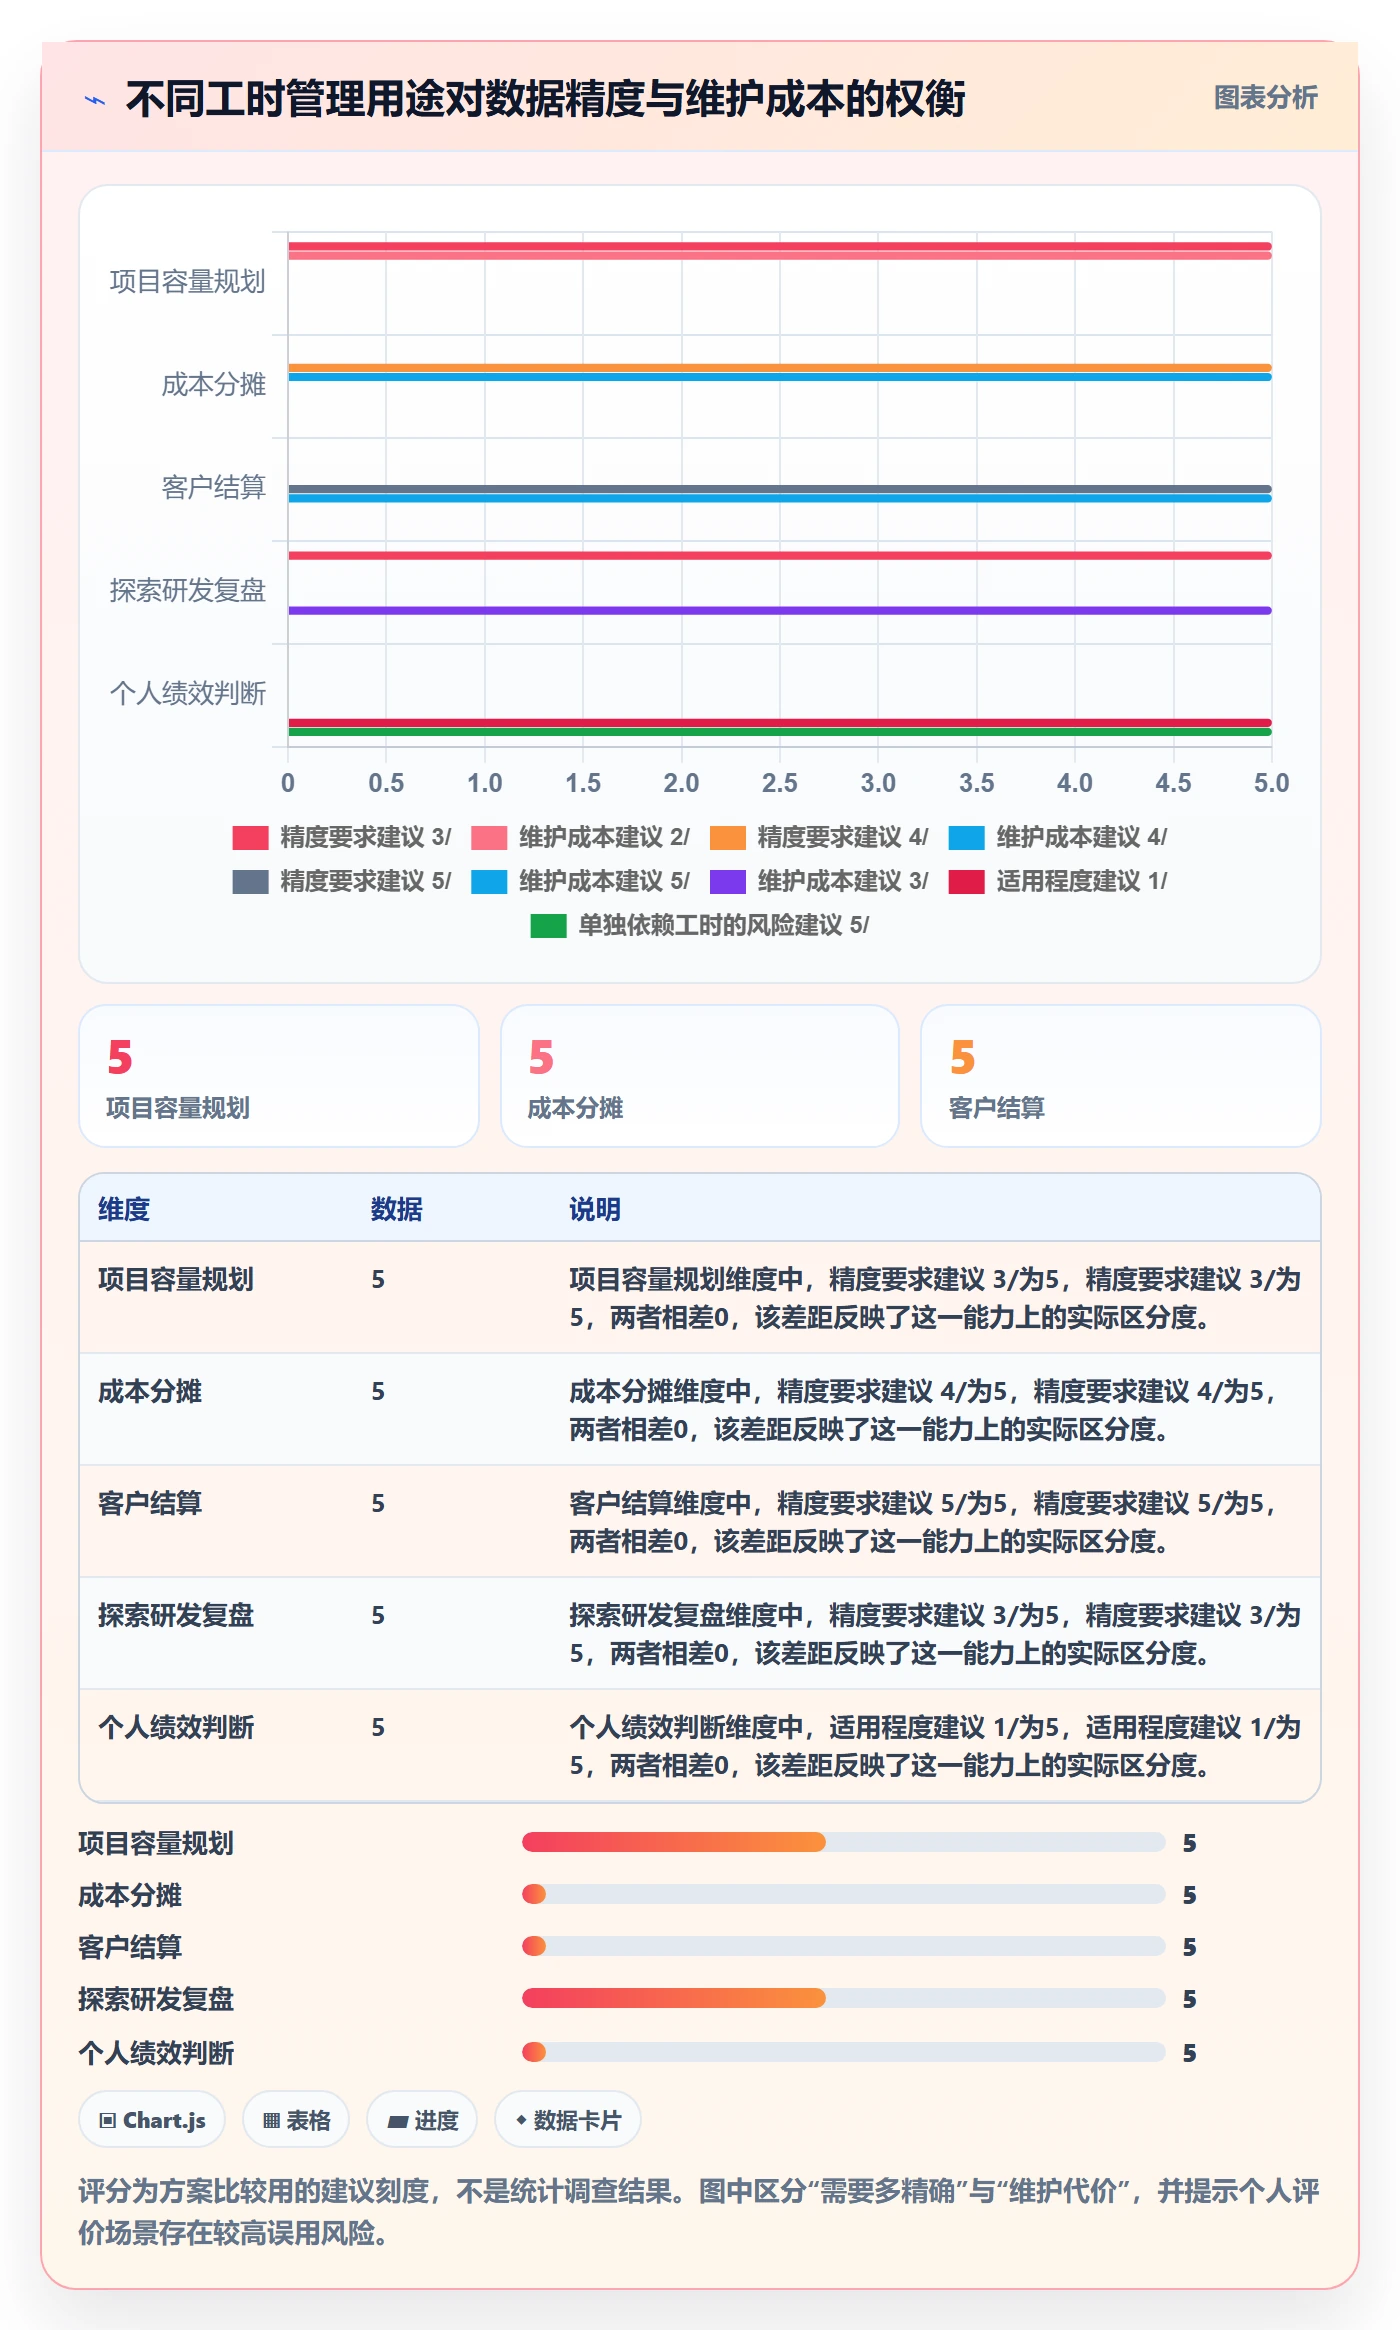Toggle the 维护成本建议 5/ legend entry
Viewport: 1400px width, 2330px height.
click(581, 881)
